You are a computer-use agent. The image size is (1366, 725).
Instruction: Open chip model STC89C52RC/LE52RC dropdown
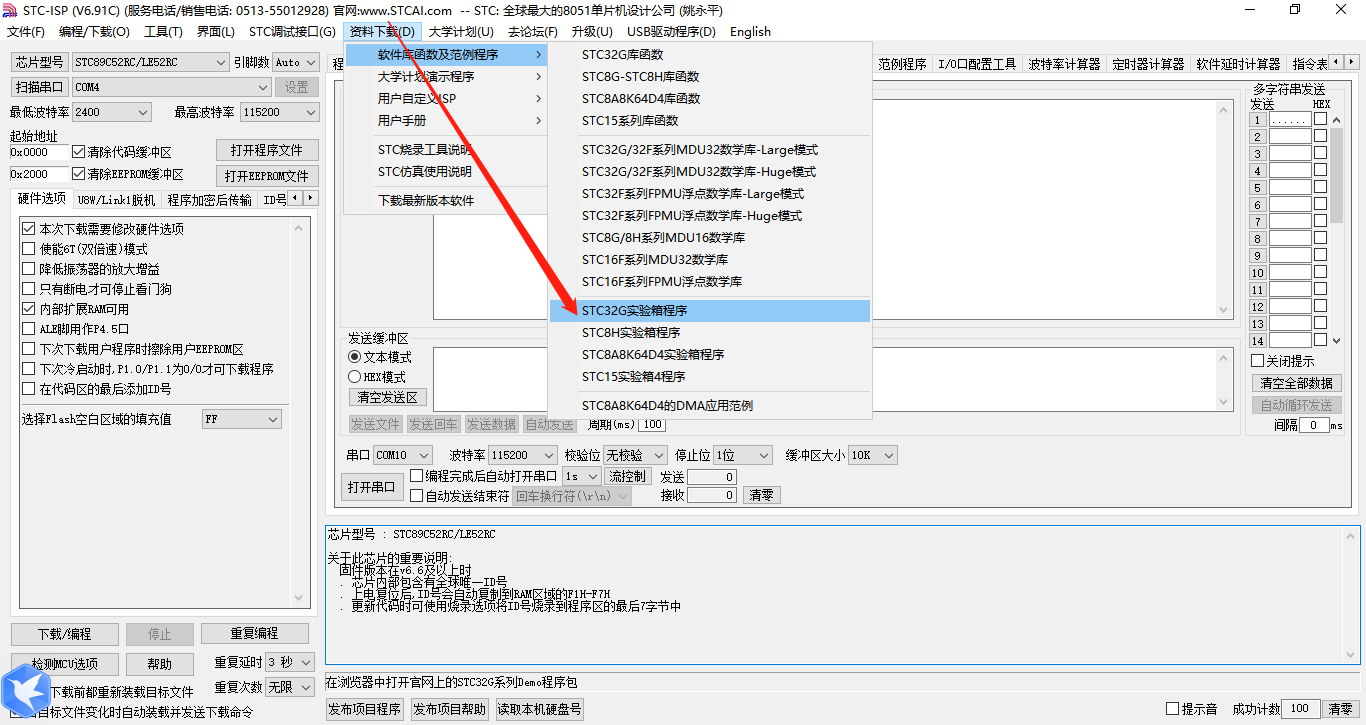tap(150, 62)
